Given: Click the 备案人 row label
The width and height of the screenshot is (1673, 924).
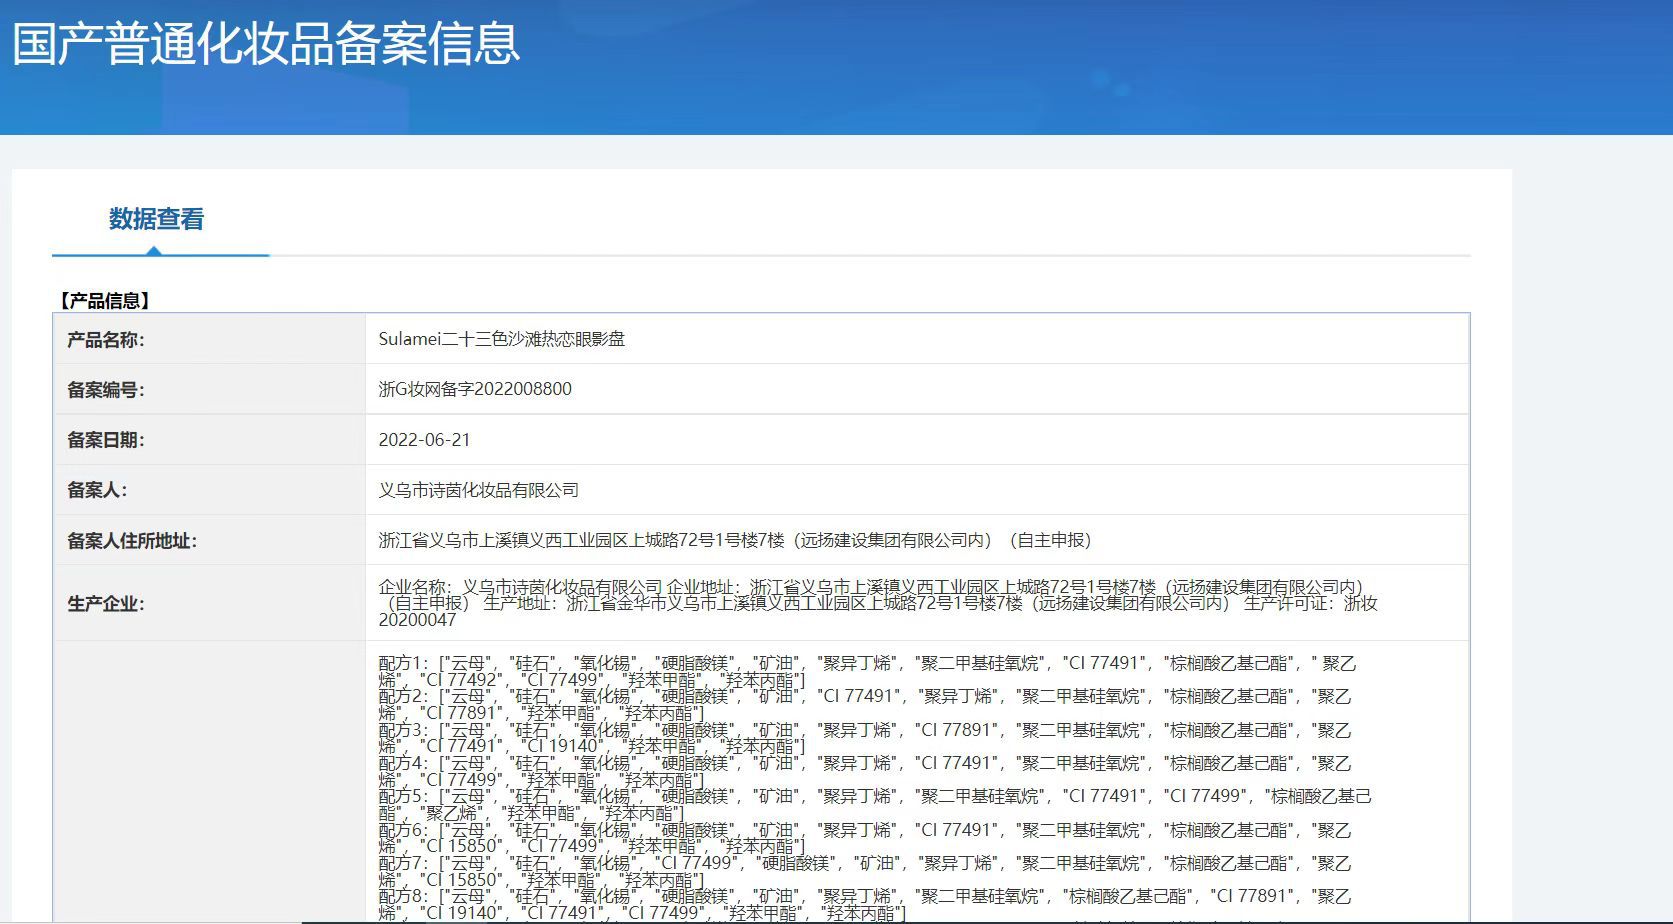Looking at the screenshot, I should [97, 490].
